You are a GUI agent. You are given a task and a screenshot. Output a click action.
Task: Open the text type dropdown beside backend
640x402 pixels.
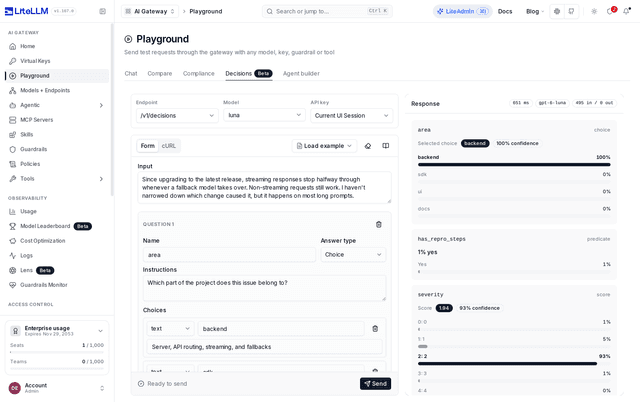[170, 329]
